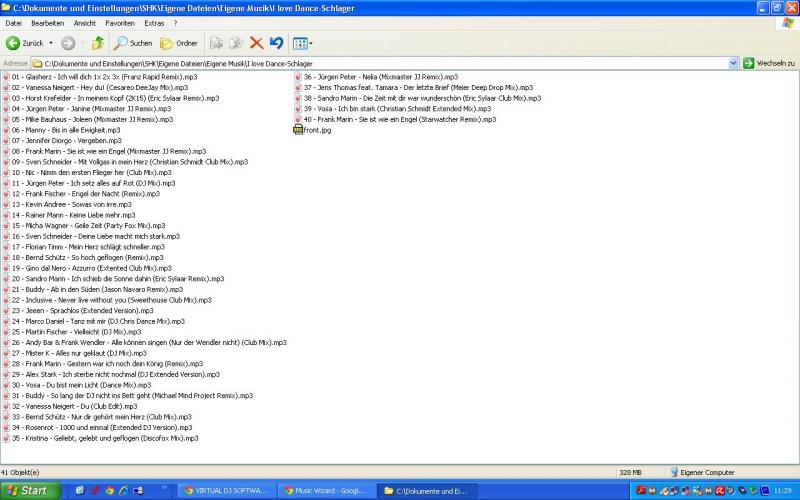Viewport: 800px width, 500px height.
Task: Click the red Delete X icon
Action: click(256, 43)
